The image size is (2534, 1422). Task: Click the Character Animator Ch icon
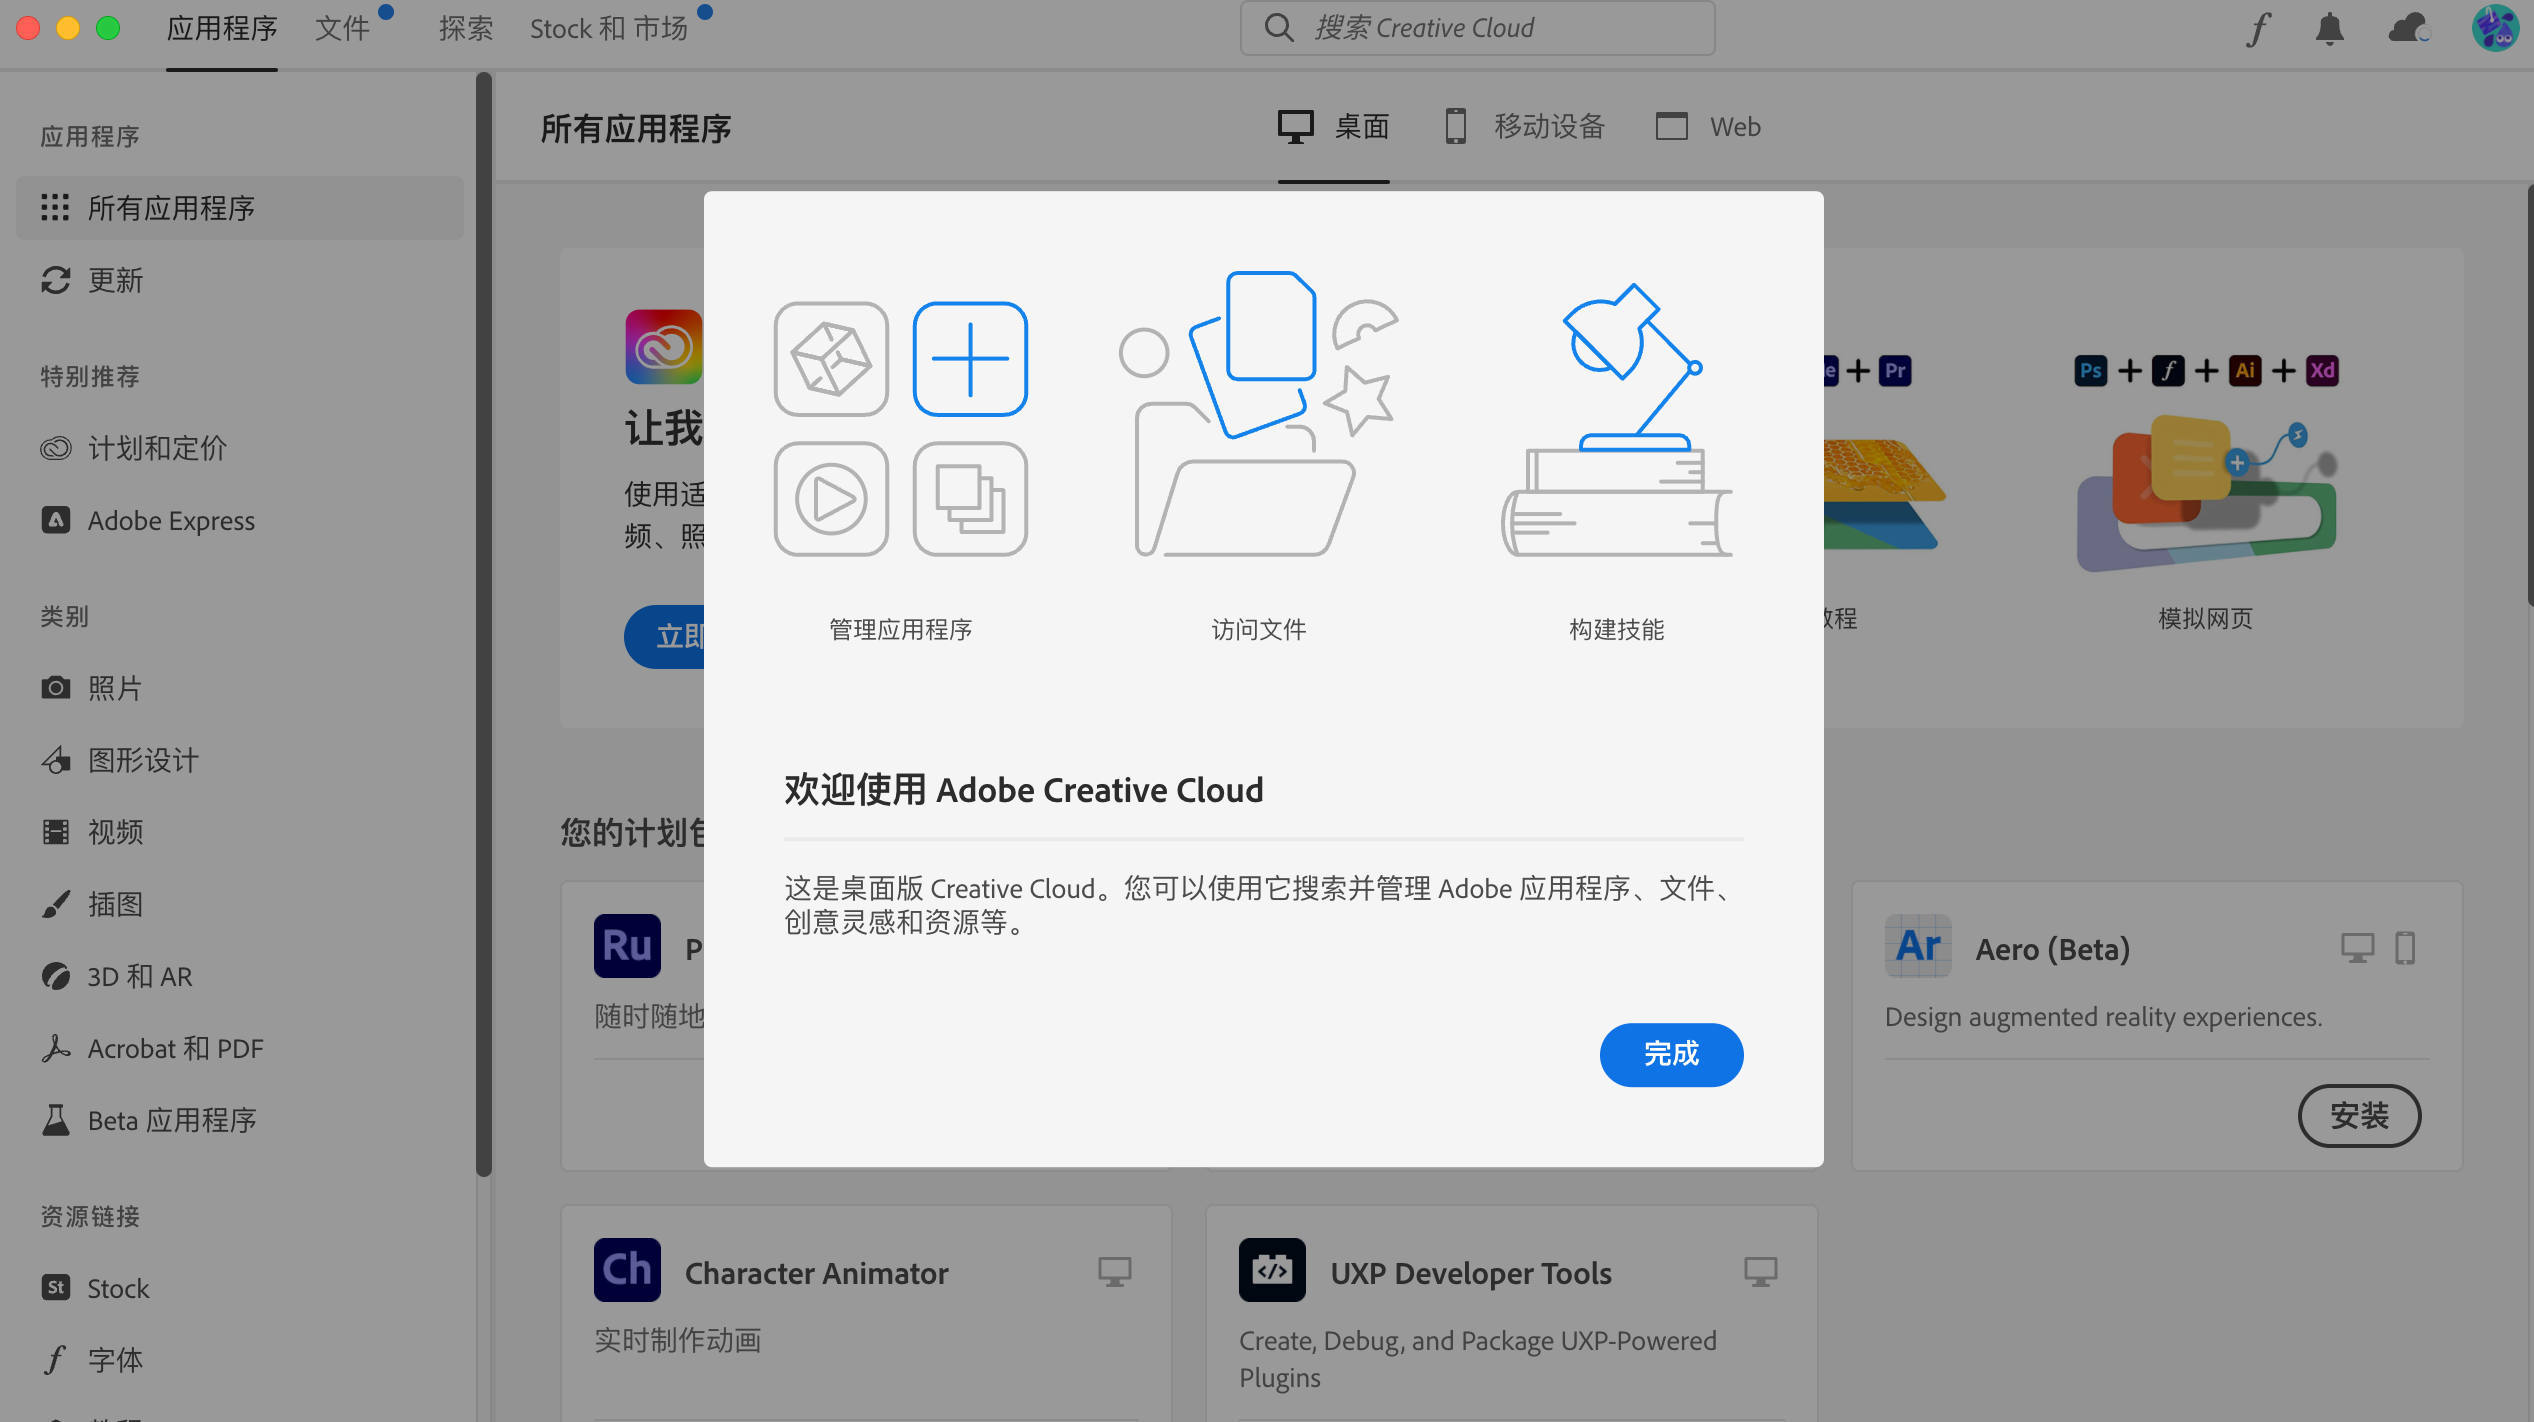627,1270
